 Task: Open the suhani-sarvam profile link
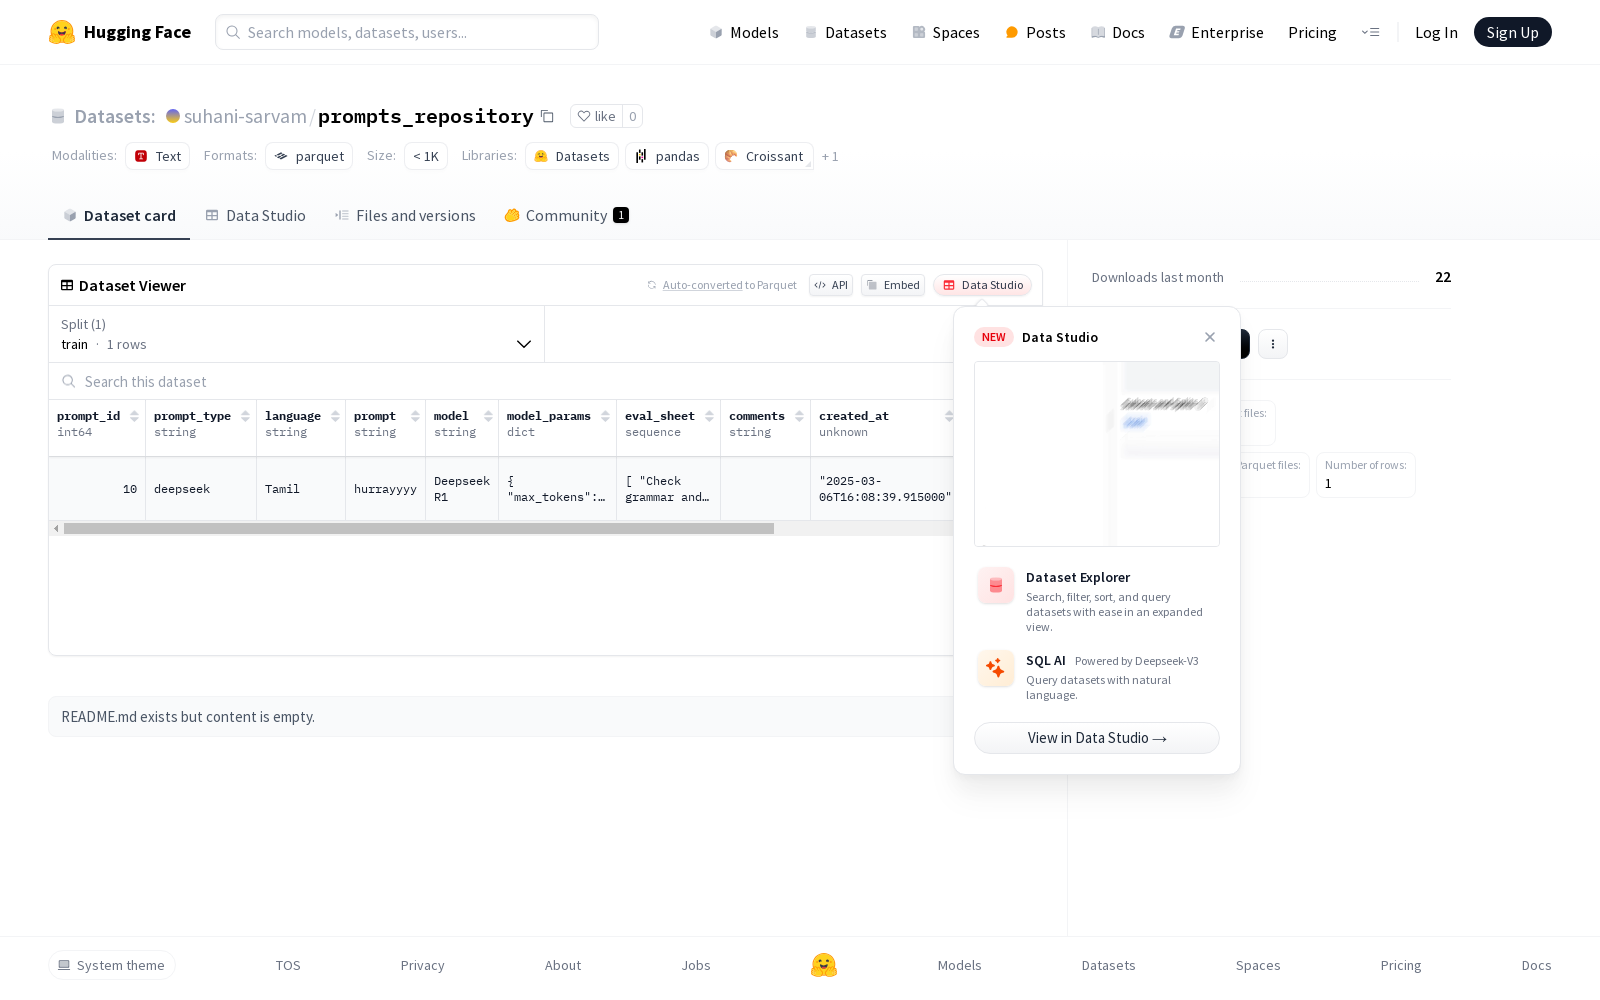245,116
